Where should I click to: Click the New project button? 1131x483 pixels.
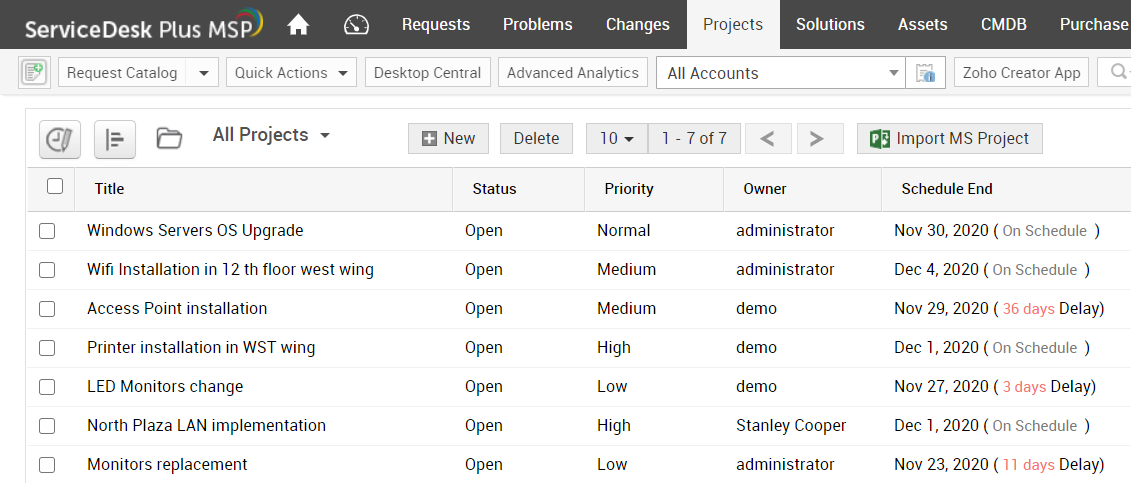pyautogui.click(x=448, y=139)
